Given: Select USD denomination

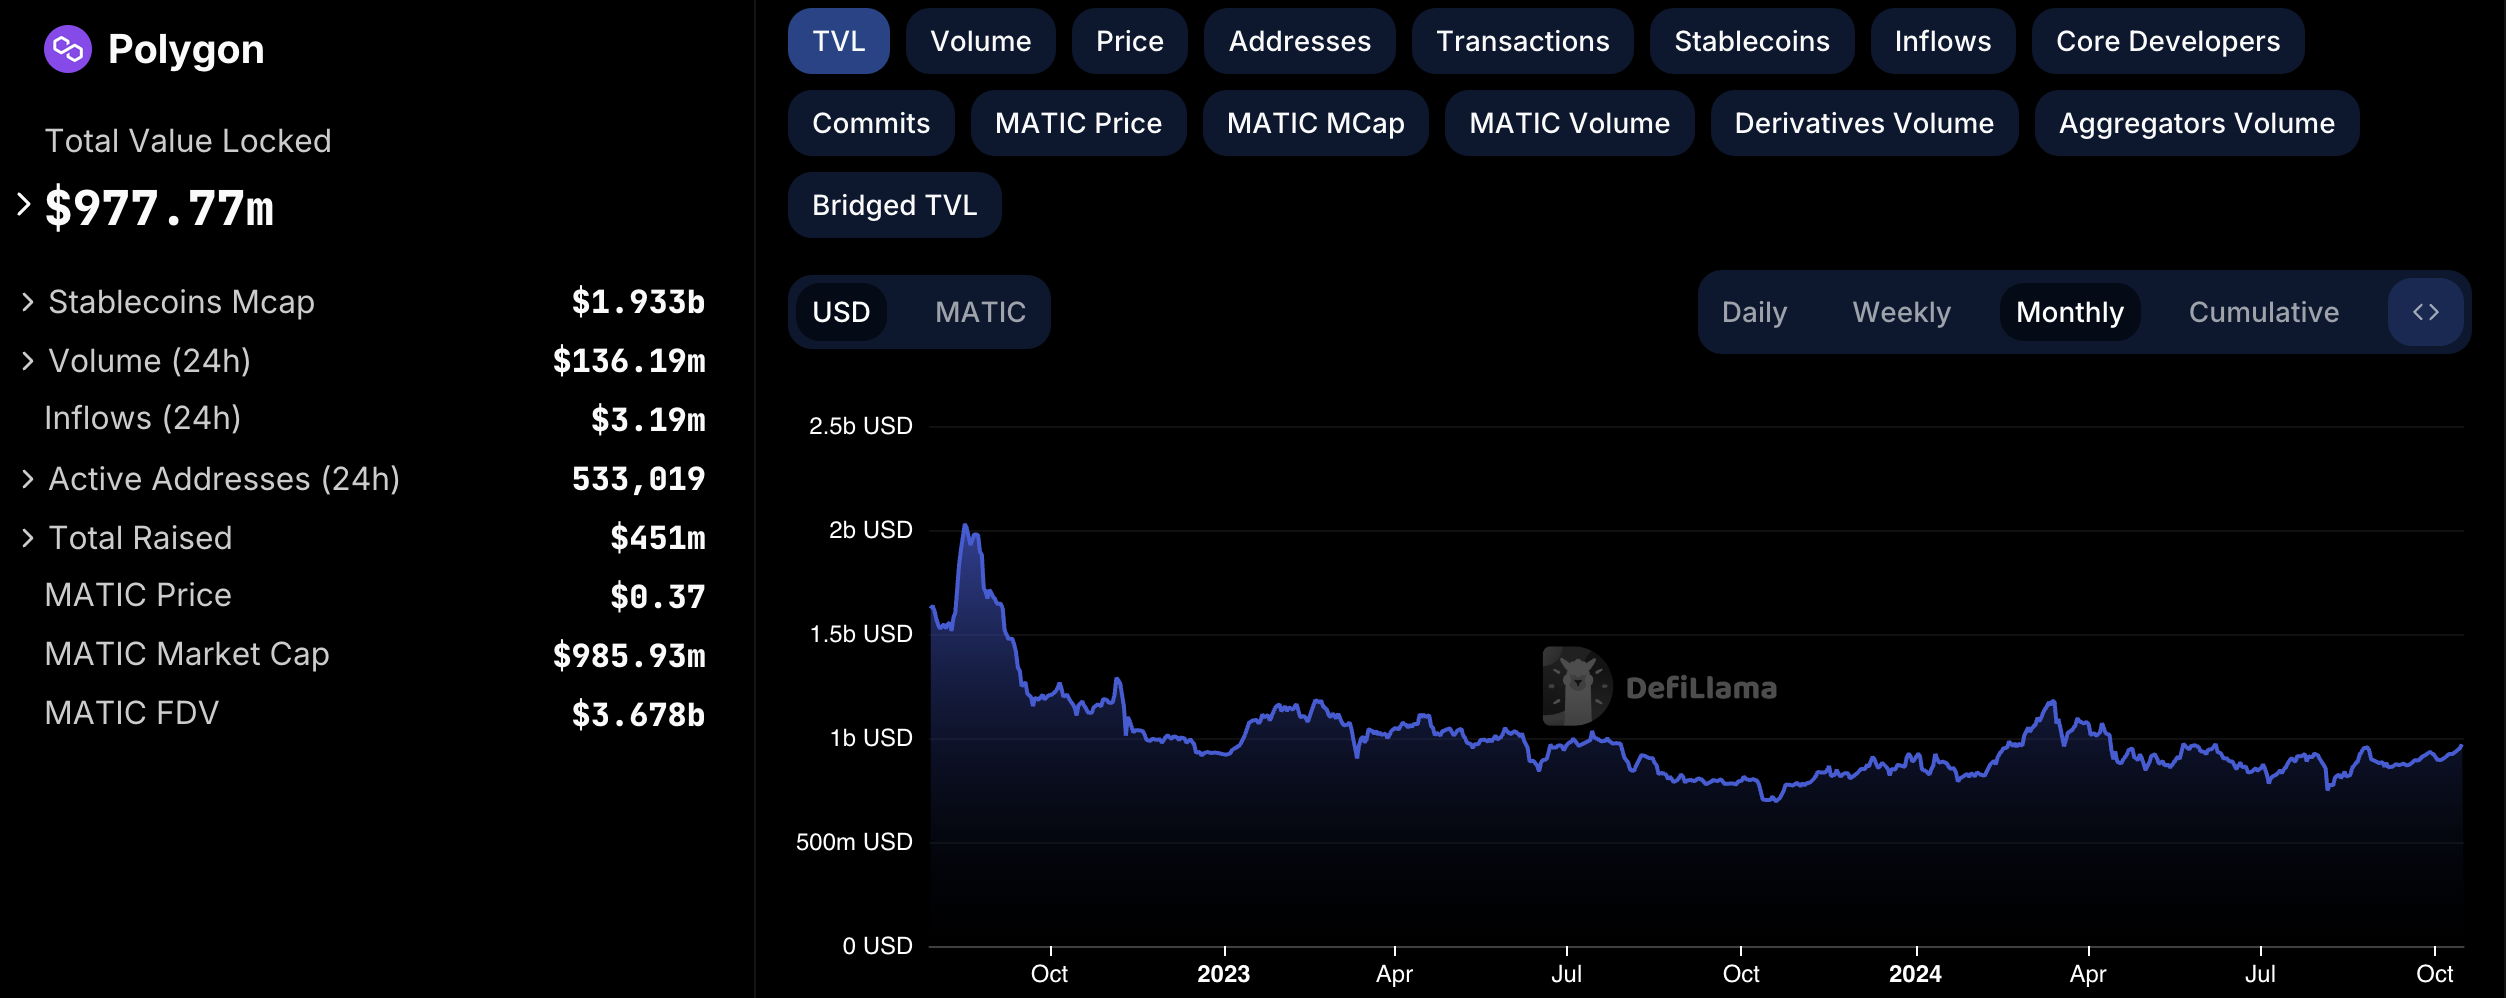Looking at the screenshot, I should click(x=841, y=312).
